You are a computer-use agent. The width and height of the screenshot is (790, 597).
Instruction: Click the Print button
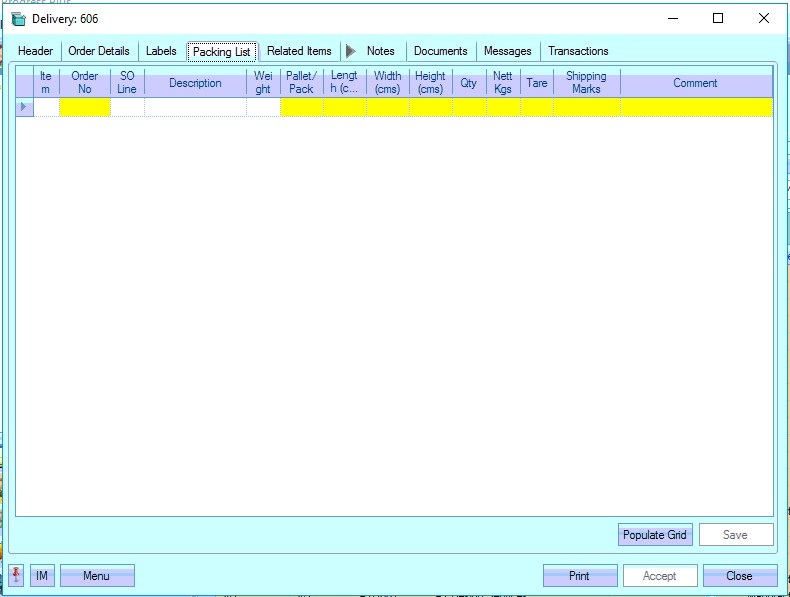coord(579,576)
